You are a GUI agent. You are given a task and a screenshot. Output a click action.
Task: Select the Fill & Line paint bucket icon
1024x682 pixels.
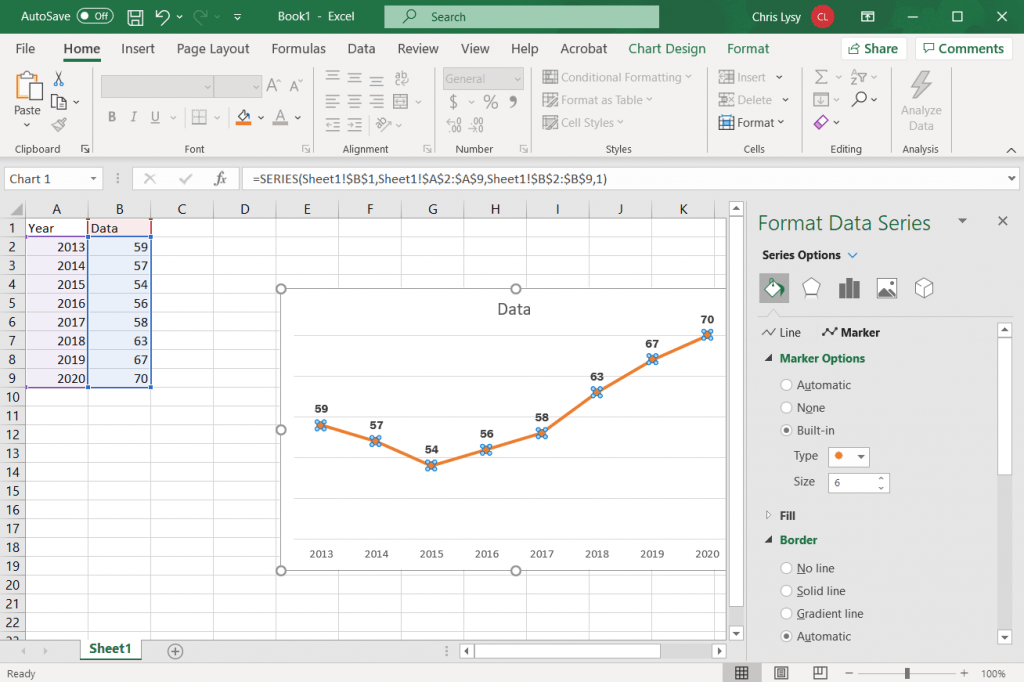click(x=774, y=288)
